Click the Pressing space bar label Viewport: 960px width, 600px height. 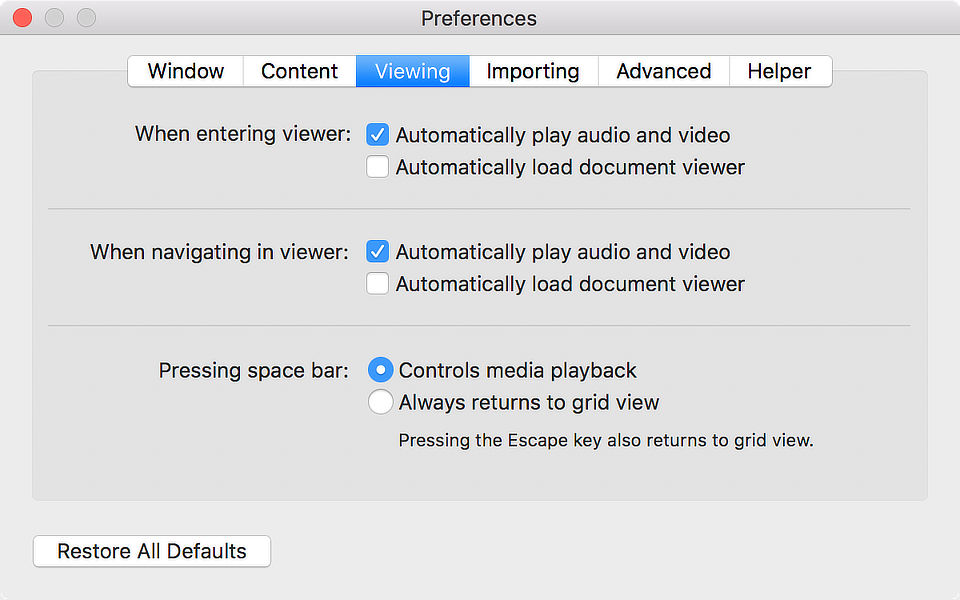coord(252,369)
